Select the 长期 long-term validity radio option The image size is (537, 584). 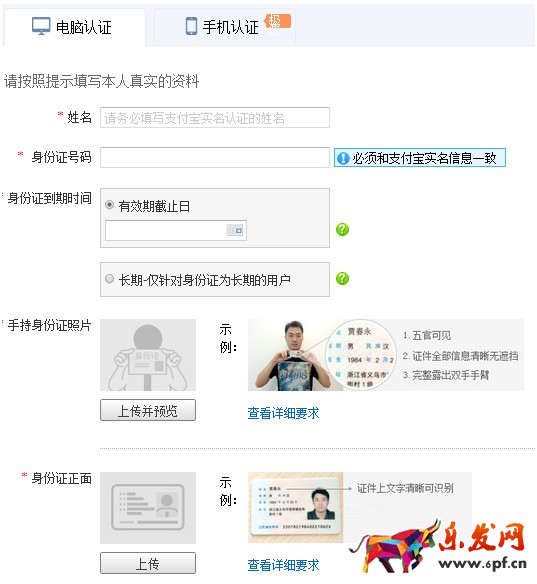click(109, 279)
